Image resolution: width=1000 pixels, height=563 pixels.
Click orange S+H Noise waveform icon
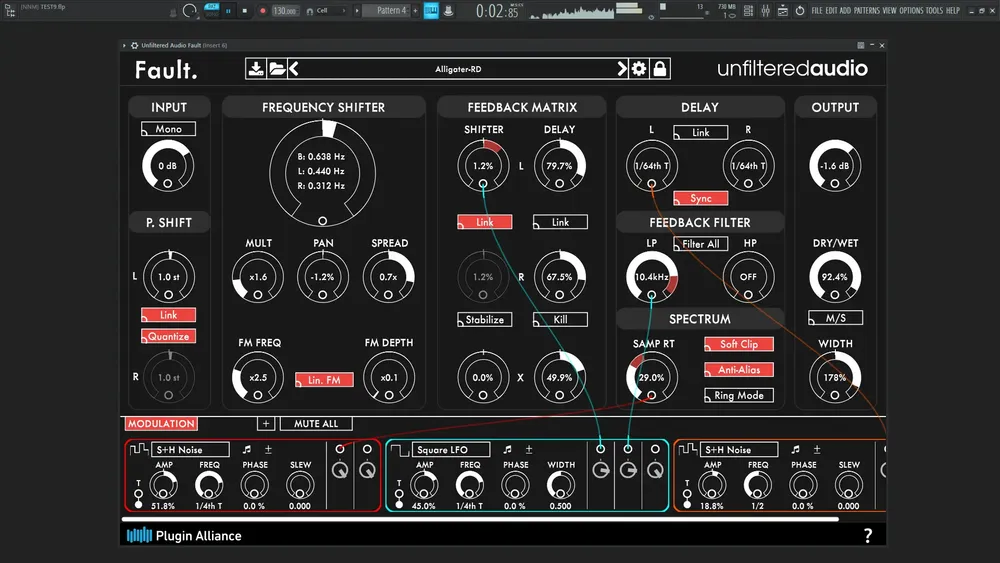point(688,450)
